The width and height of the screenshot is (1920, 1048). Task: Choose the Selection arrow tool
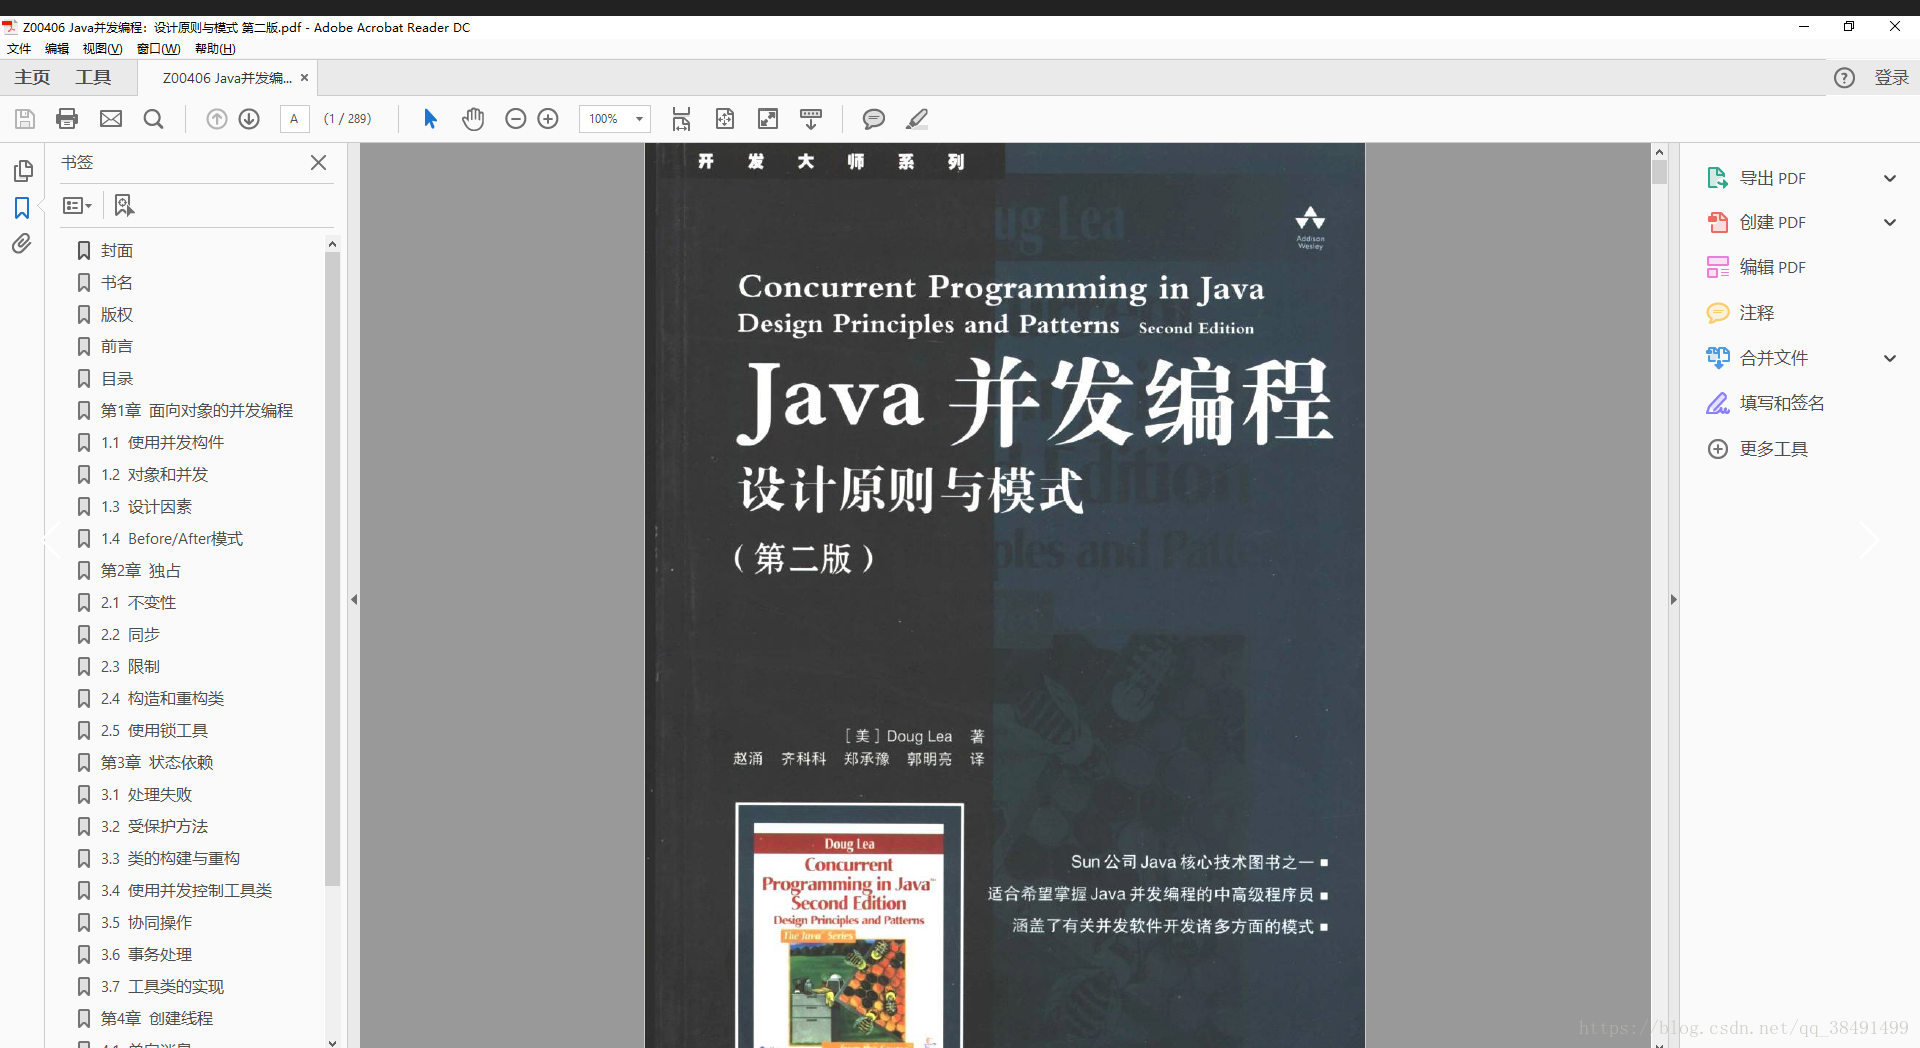point(430,119)
